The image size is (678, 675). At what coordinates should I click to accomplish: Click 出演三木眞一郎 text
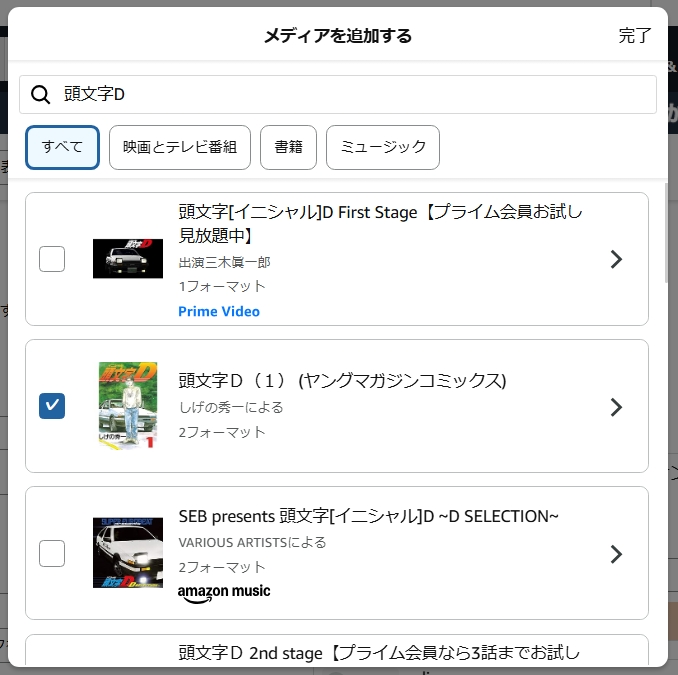(224, 262)
